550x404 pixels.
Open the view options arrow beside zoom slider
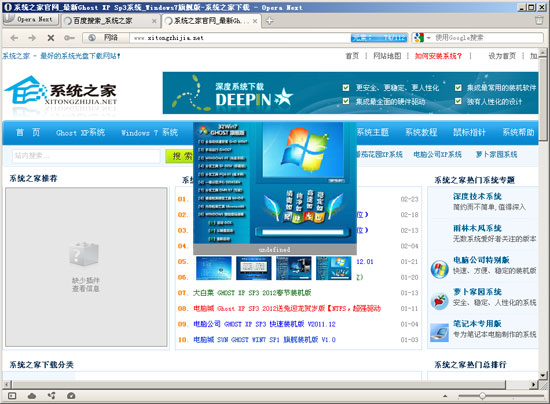pos(445,396)
